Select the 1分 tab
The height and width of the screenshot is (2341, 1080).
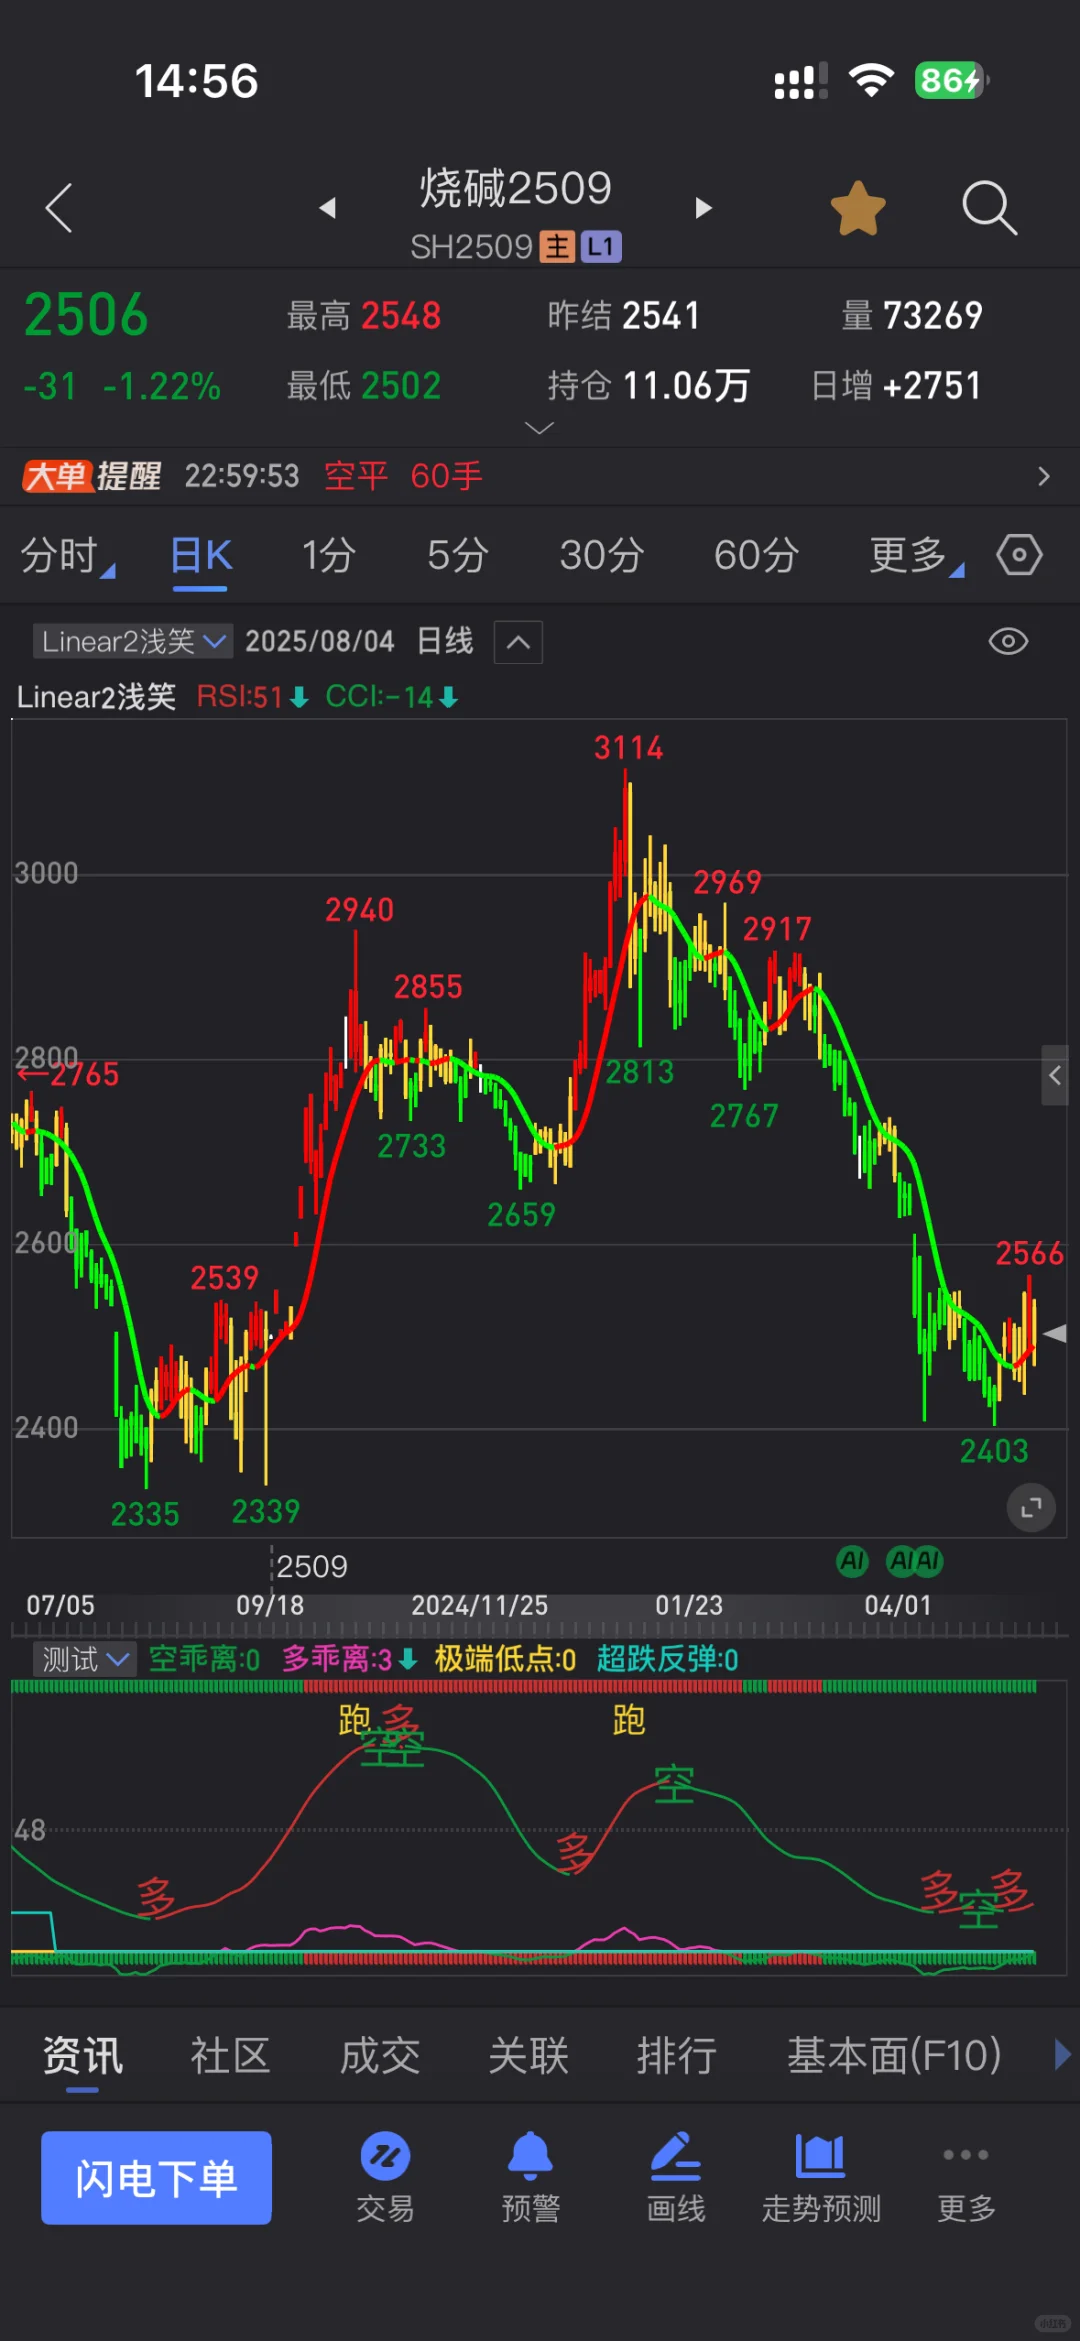[329, 555]
